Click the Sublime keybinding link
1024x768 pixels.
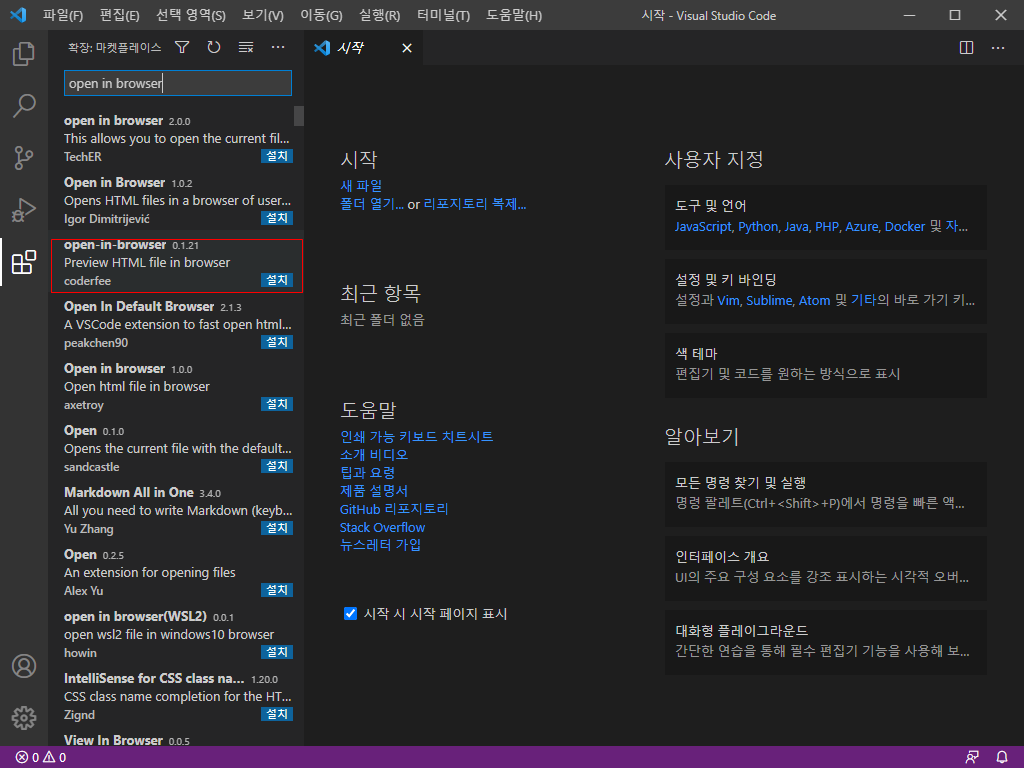coord(769,300)
